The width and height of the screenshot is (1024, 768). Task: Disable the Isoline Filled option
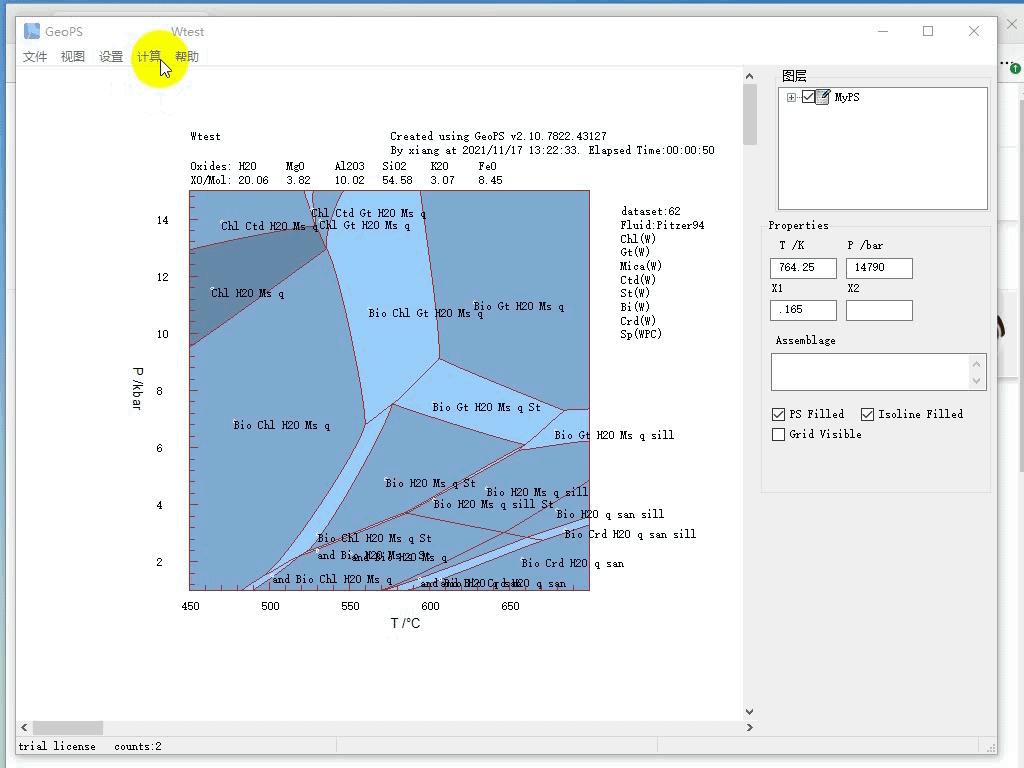pos(867,414)
